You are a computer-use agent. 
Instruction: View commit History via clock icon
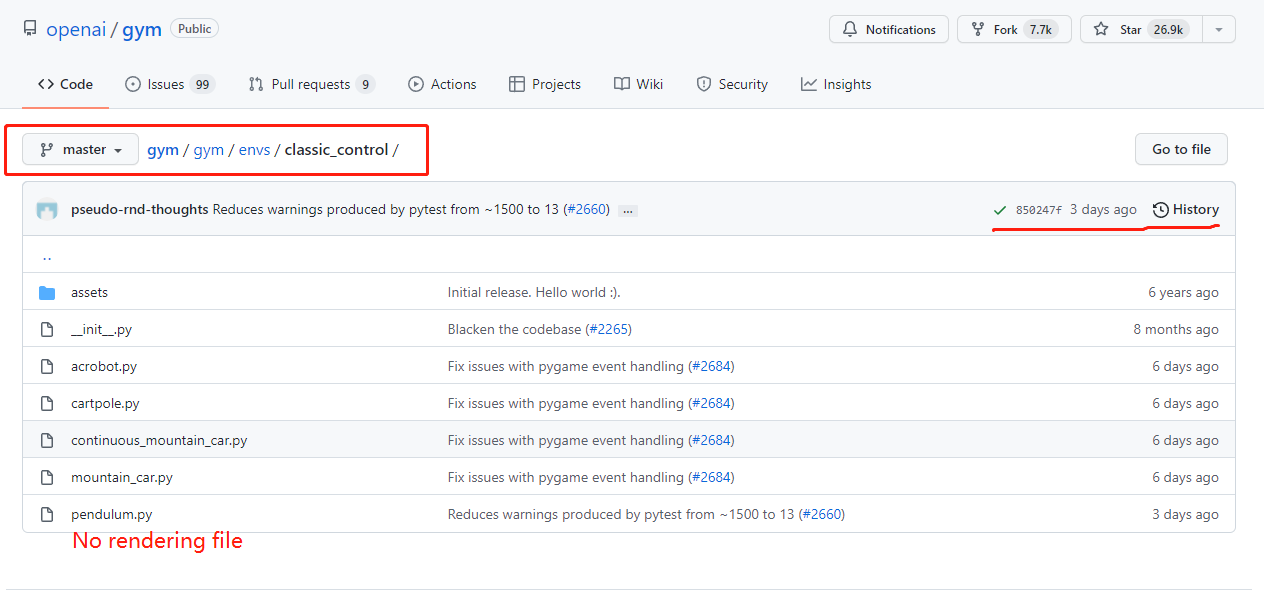click(1160, 209)
